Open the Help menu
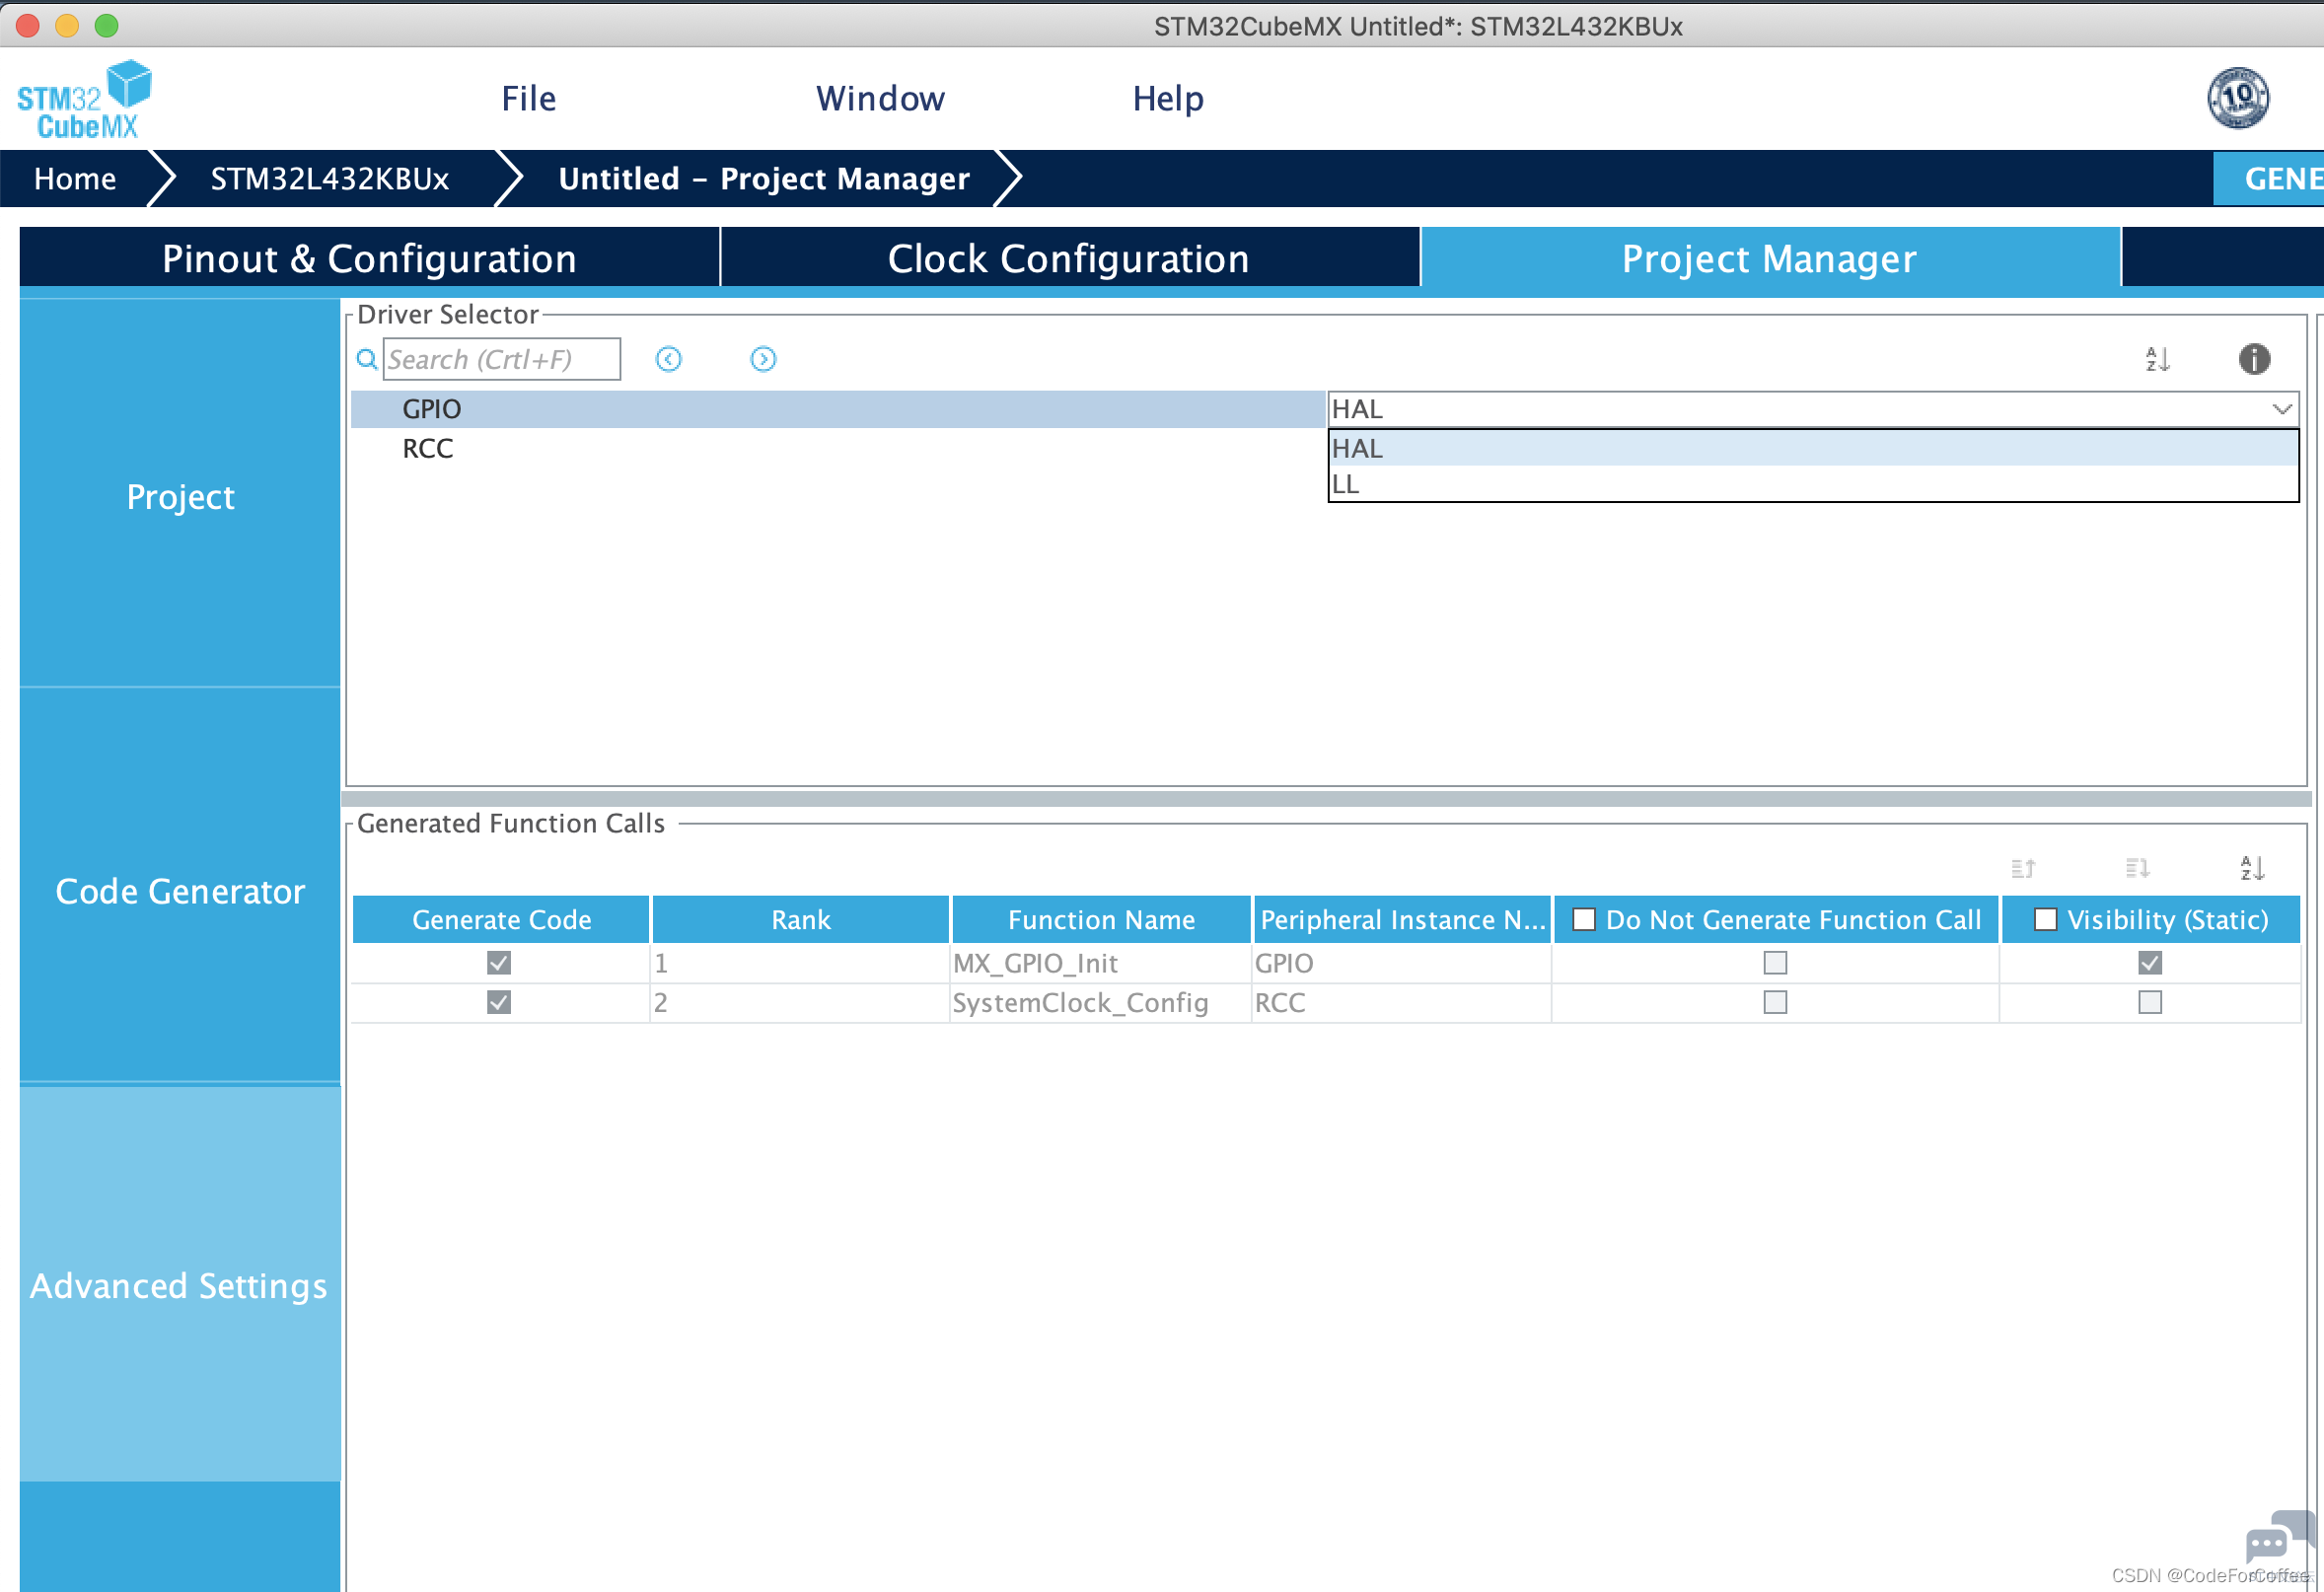 pos(1168,98)
